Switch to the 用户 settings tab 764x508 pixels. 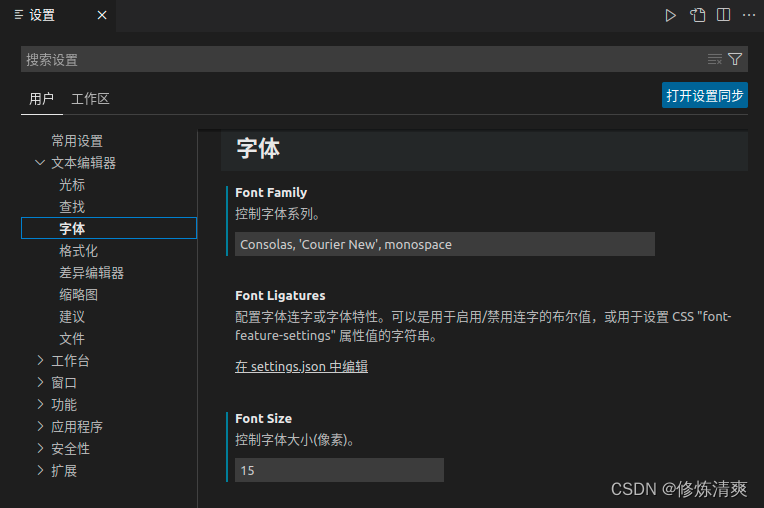[41, 99]
